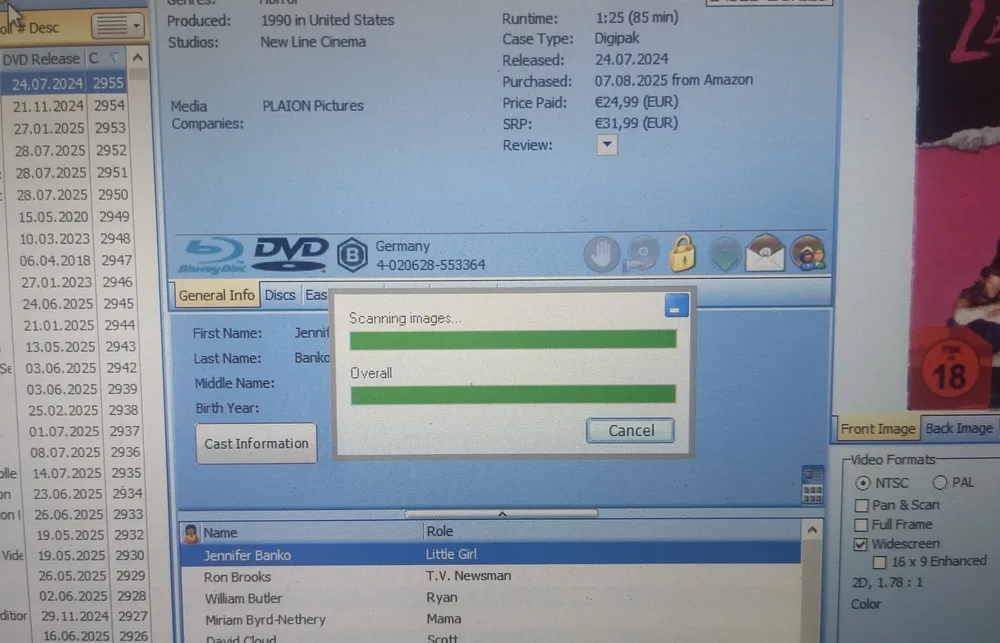Click the hexagonal region B icon
This screenshot has width=1000, height=643.
click(x=351, y=255)
